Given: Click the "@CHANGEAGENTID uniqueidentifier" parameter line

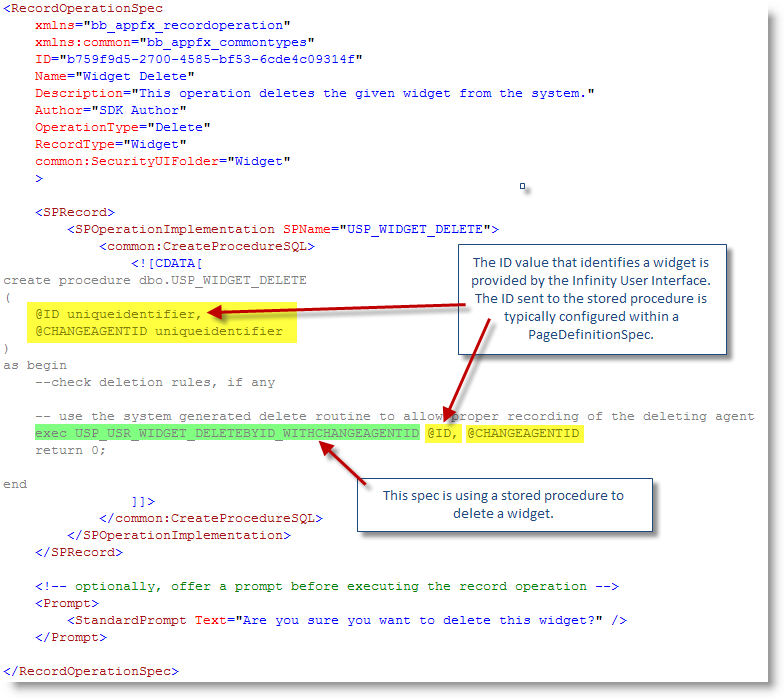Looking at the screenshot, I should (159, 332).
